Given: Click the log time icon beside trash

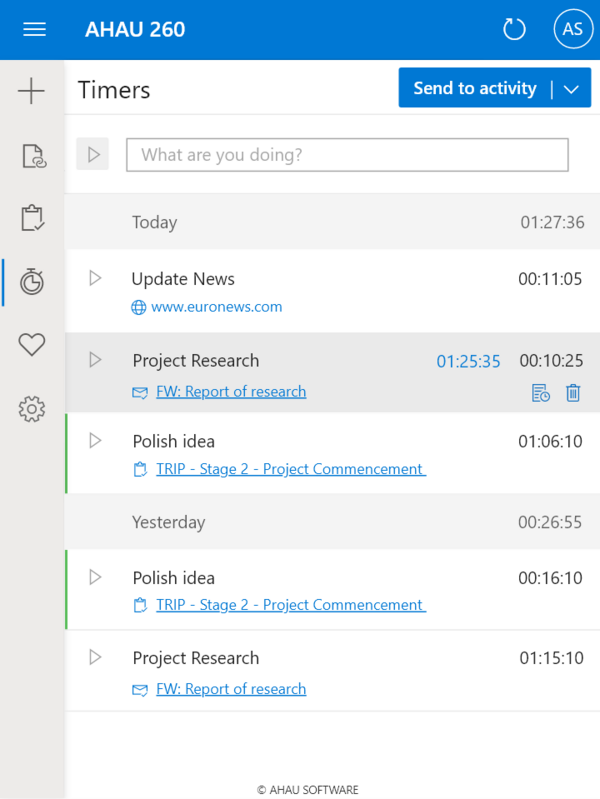Looking at the screenshot, I should [540, 393].
